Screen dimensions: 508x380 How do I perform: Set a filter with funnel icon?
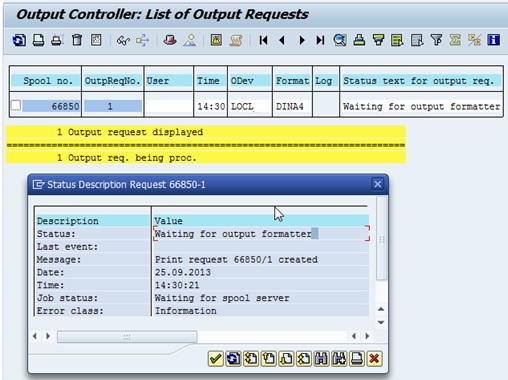tap(436, 40)
